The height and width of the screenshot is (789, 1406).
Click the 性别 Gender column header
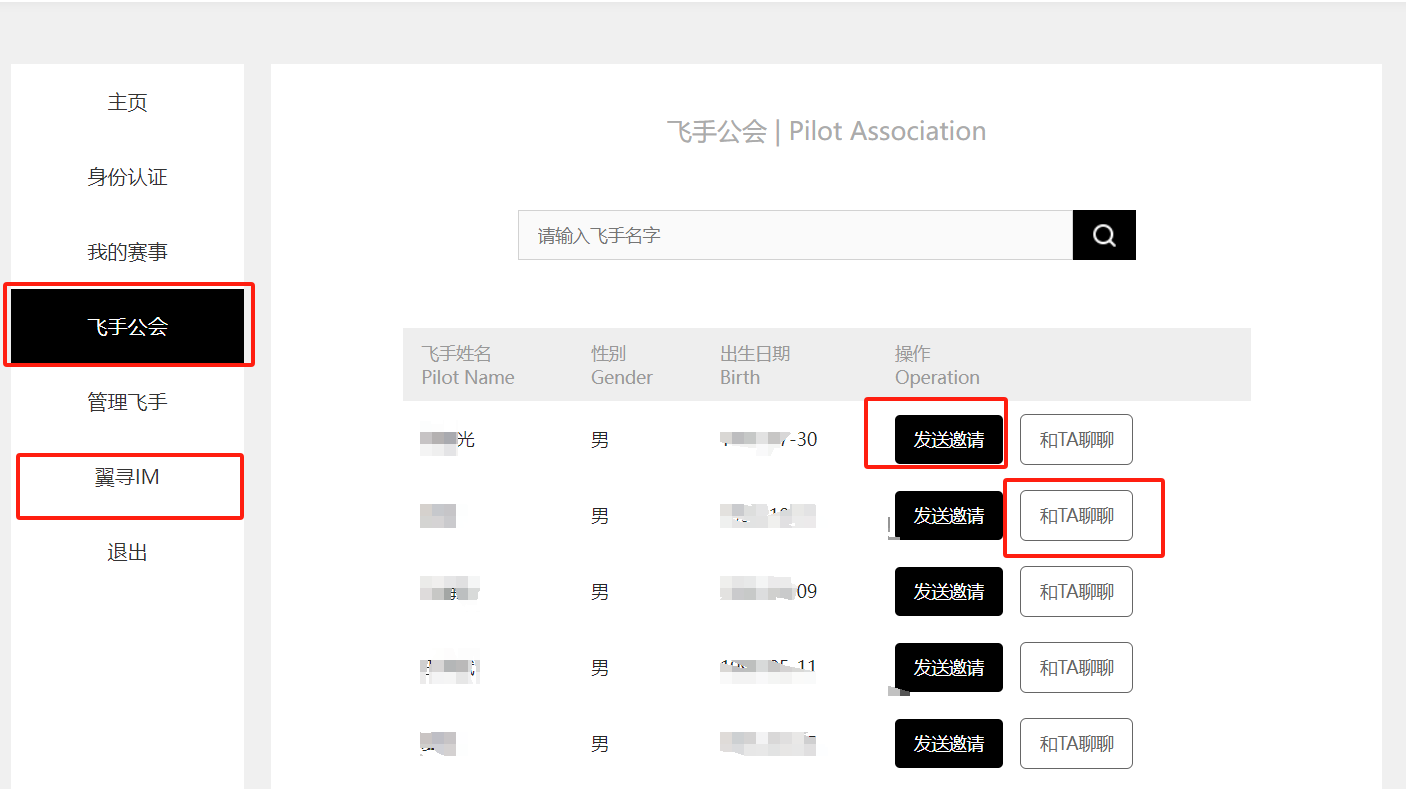[x=621, y=365]
